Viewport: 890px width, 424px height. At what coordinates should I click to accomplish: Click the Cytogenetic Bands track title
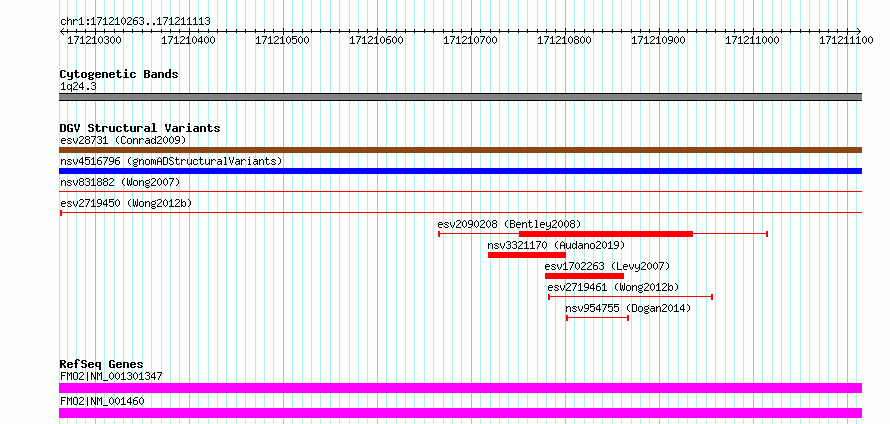click(x=119, y=74)
